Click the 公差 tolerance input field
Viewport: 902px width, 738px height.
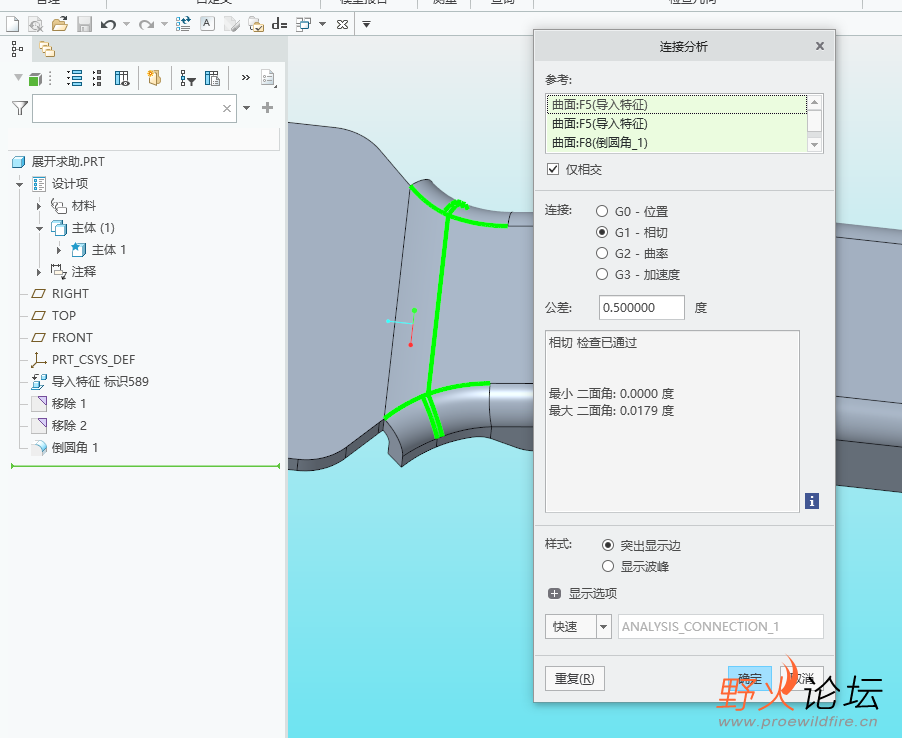coord(641,308)
